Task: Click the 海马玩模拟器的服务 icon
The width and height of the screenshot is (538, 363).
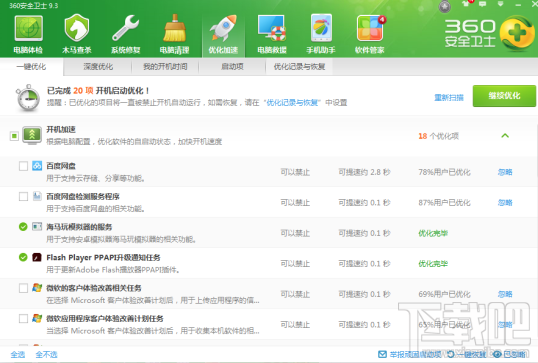Action: [37, 226]
